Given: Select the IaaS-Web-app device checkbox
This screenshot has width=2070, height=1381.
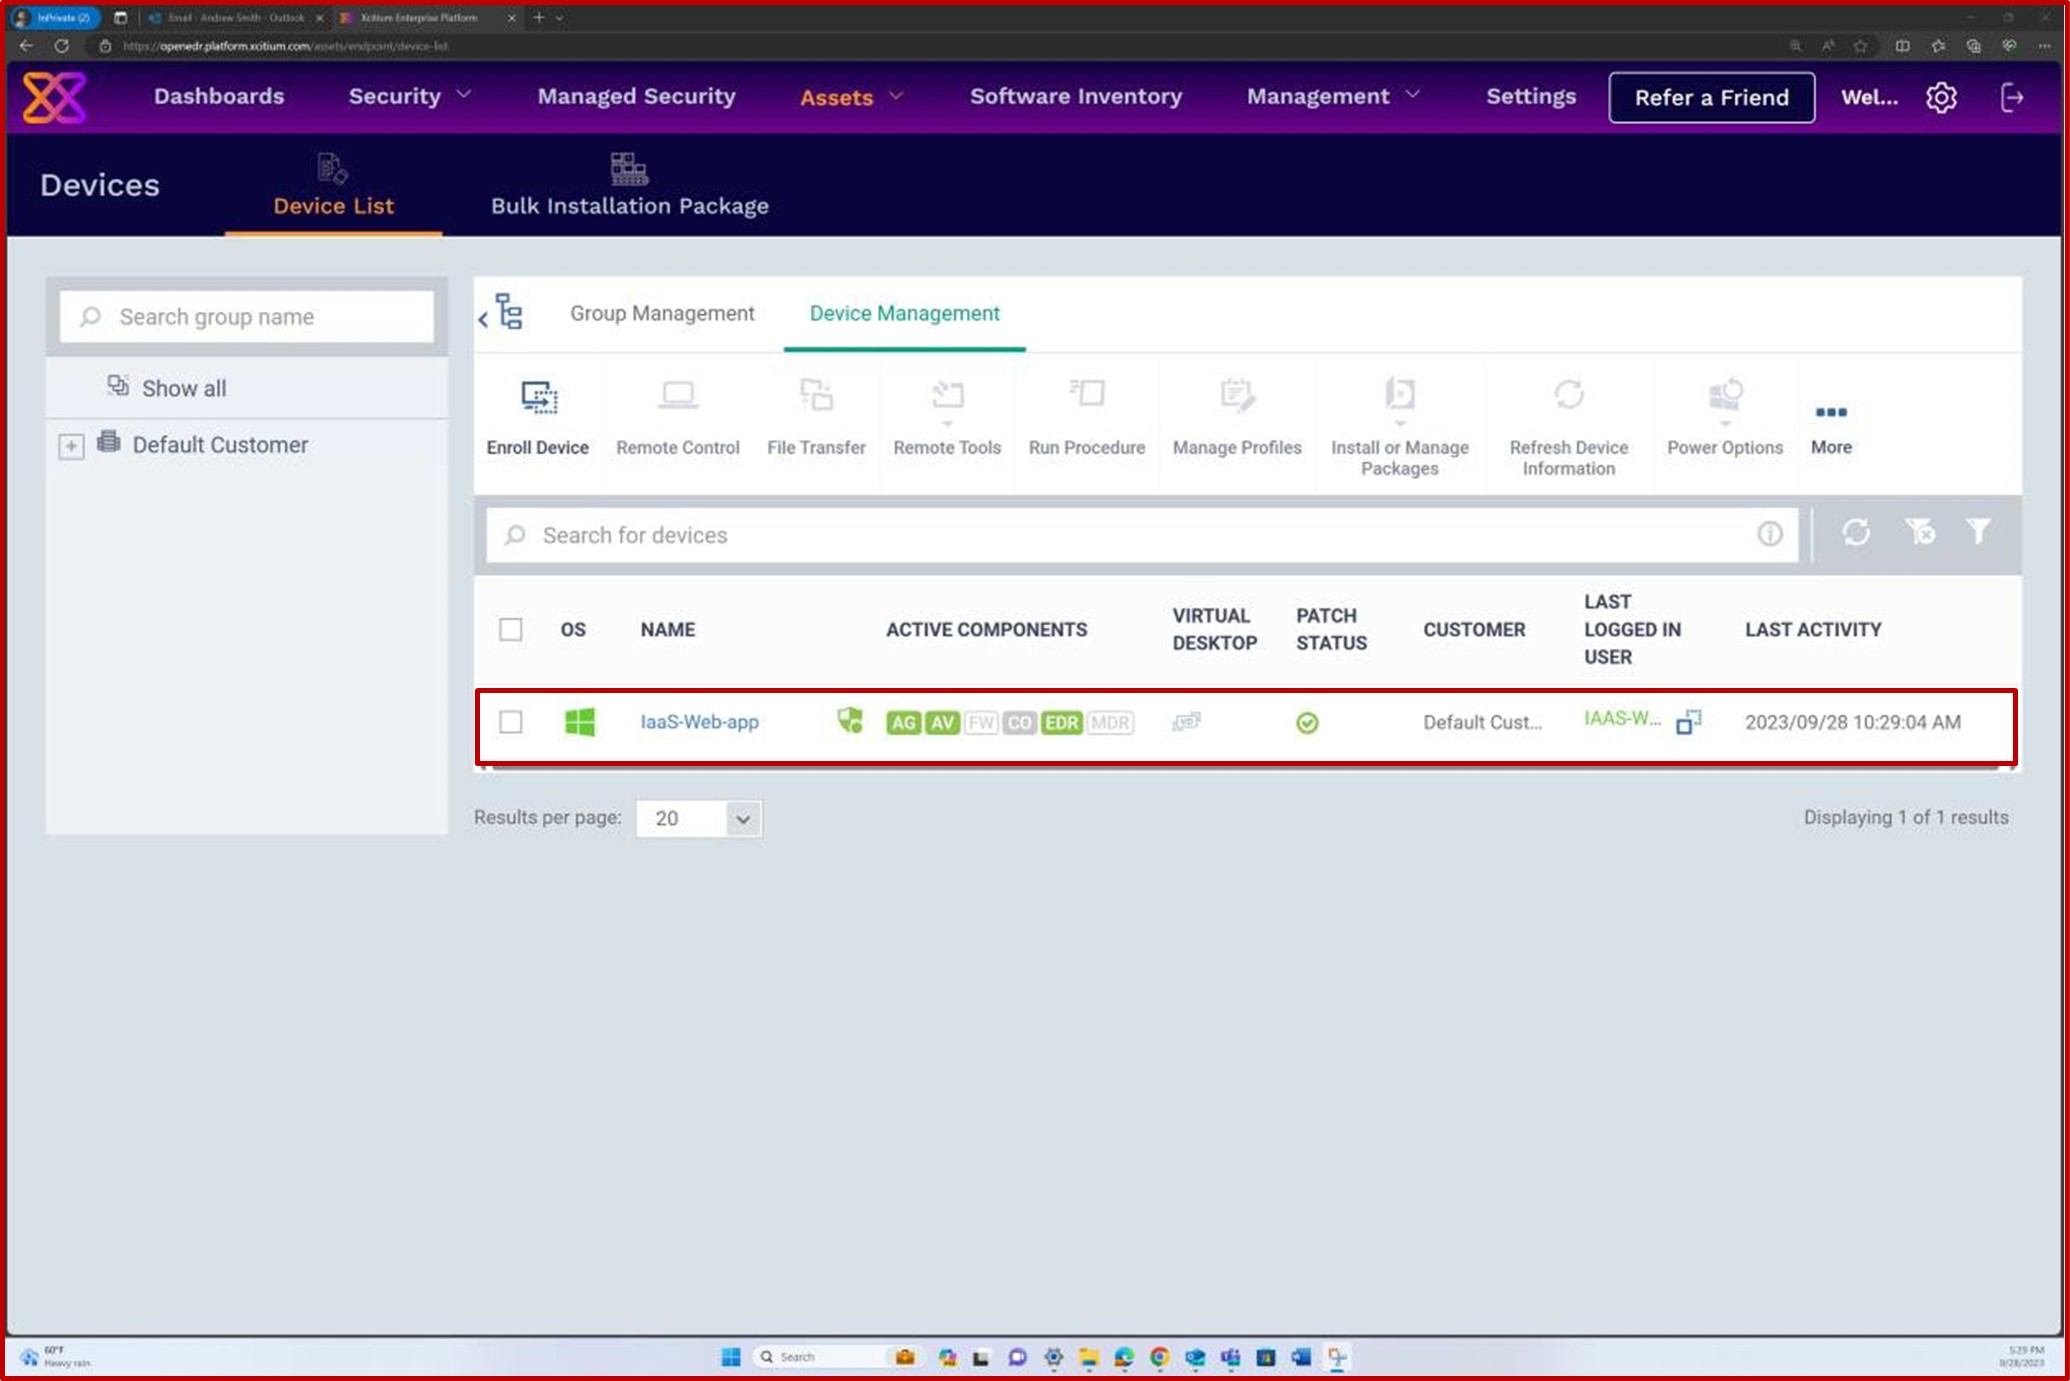Looking at the screenshot, I should coord(510,721).
